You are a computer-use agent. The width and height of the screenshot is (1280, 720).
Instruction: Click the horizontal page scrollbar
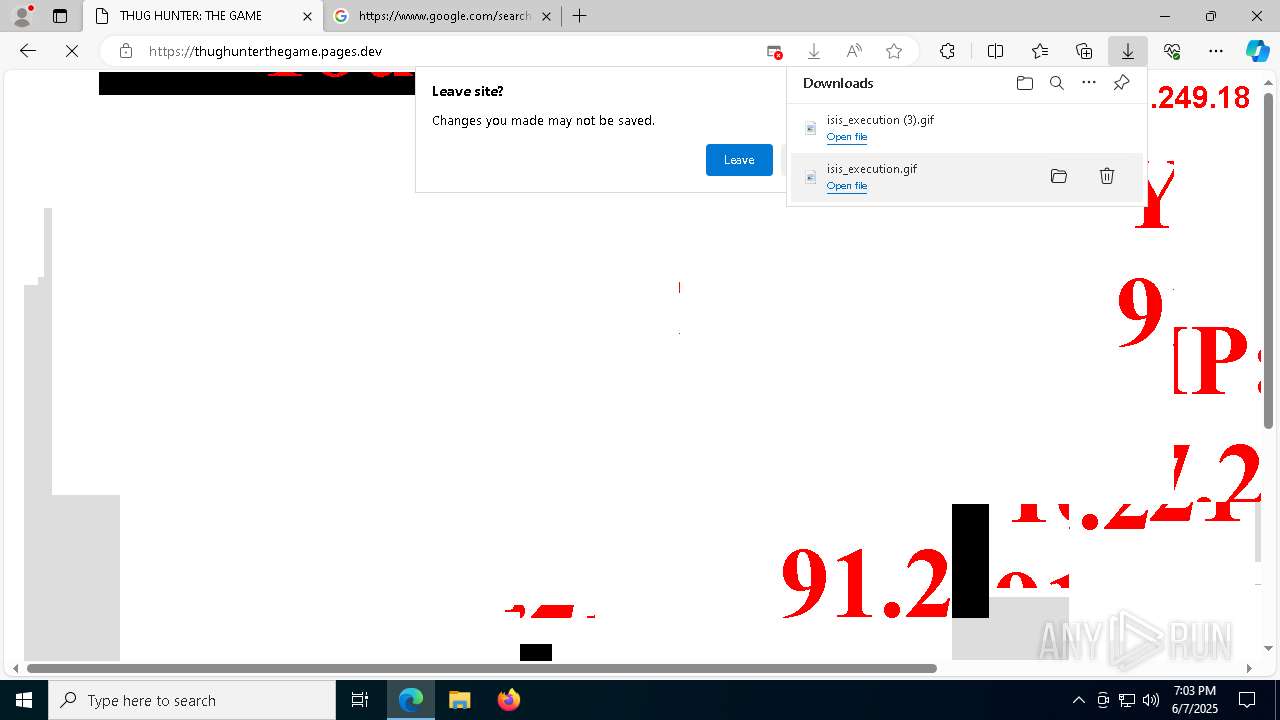pyautogui.click(x=481, y=668)
